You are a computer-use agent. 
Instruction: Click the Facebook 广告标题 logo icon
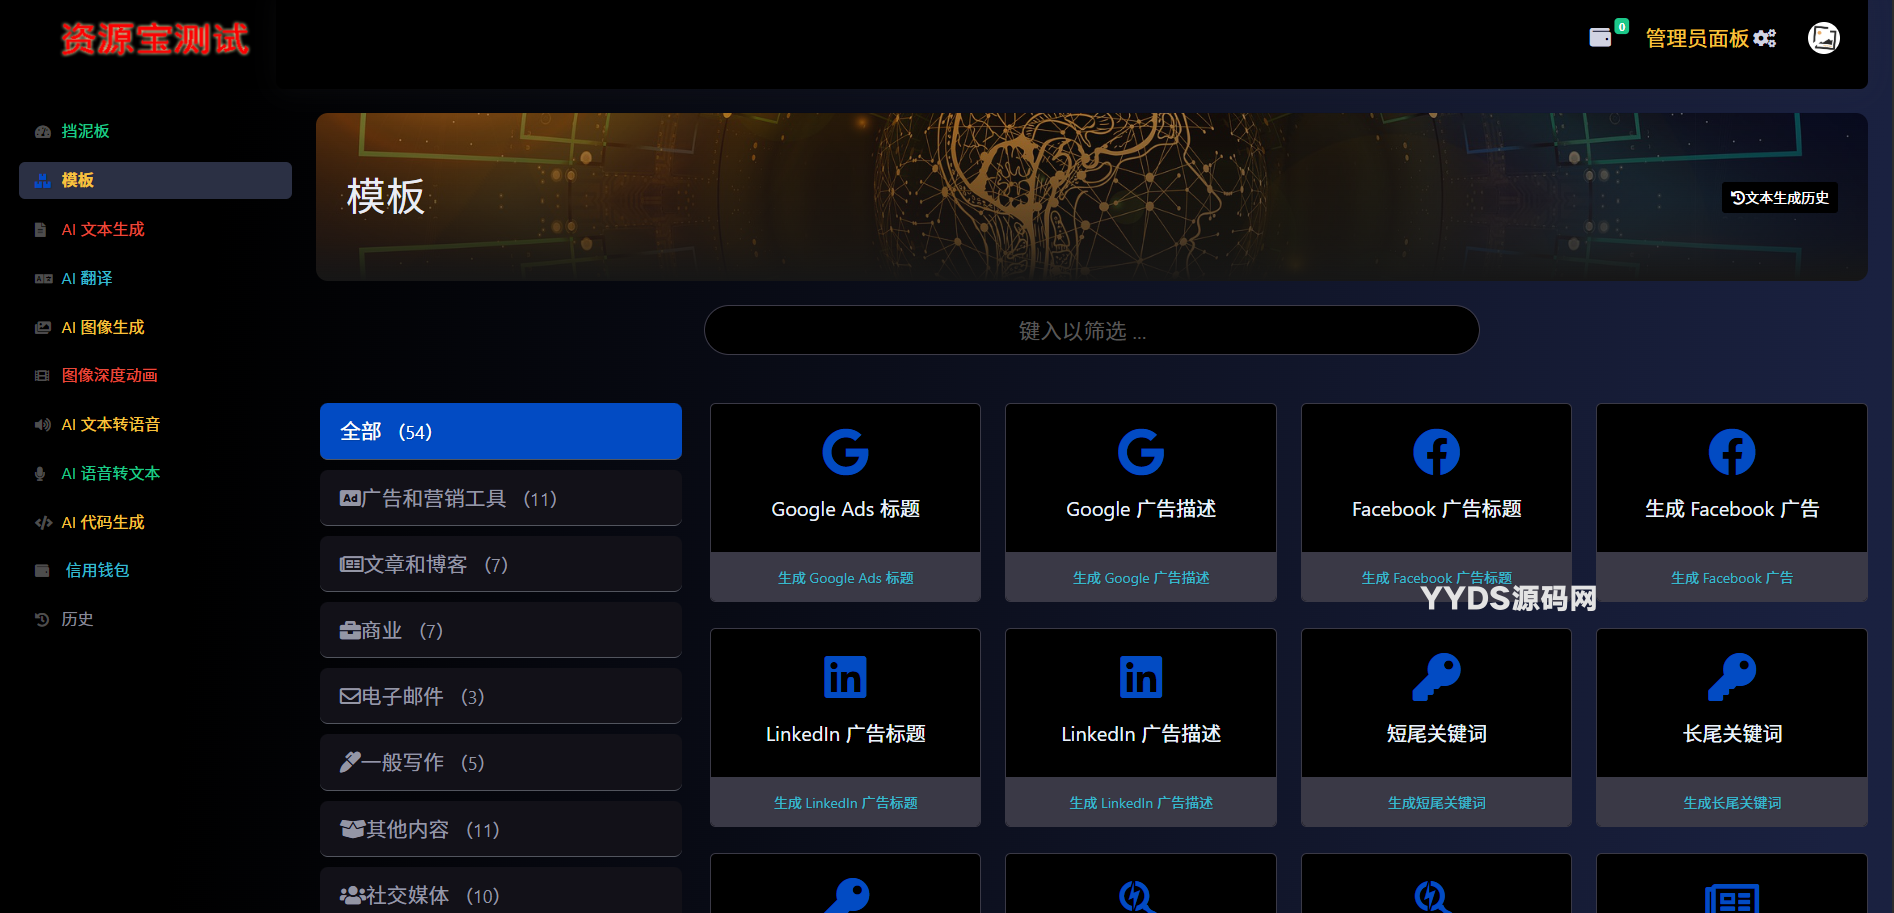(x=1436, y=452)
